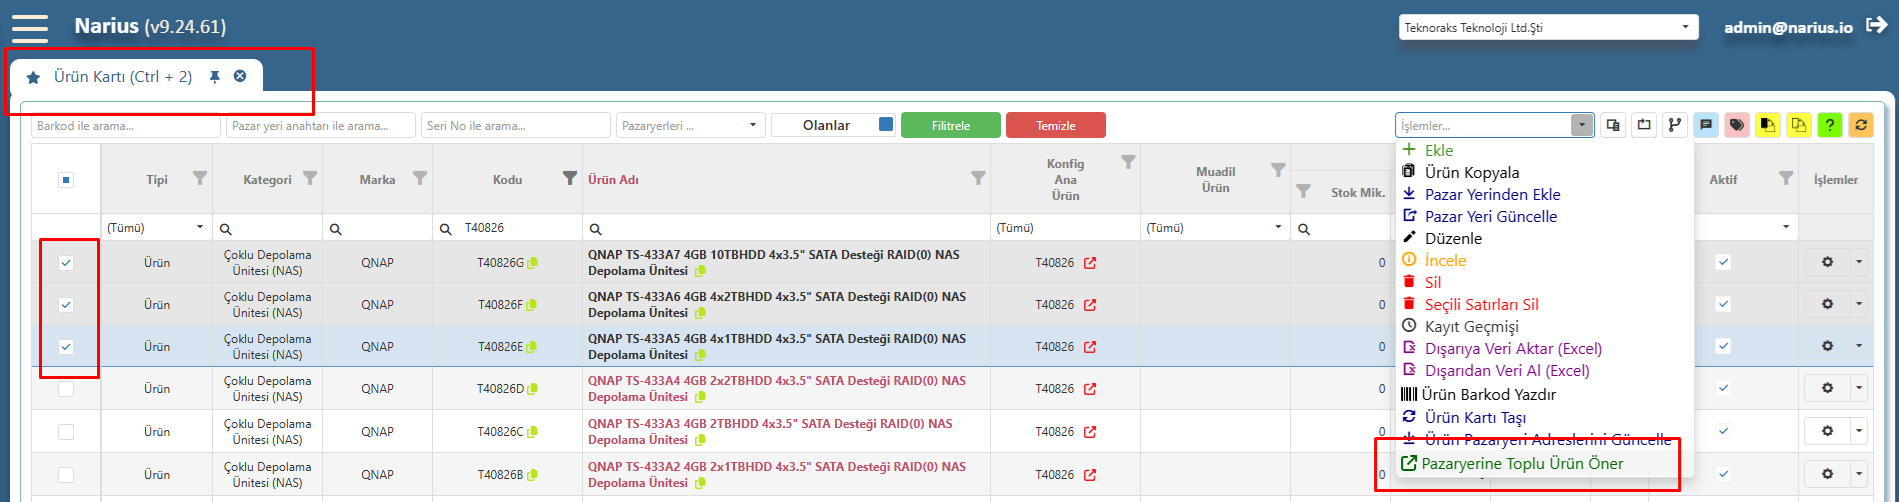Click the pin icon on Ürün Kartı tab

pyautogui.click(x=214, y=77)
